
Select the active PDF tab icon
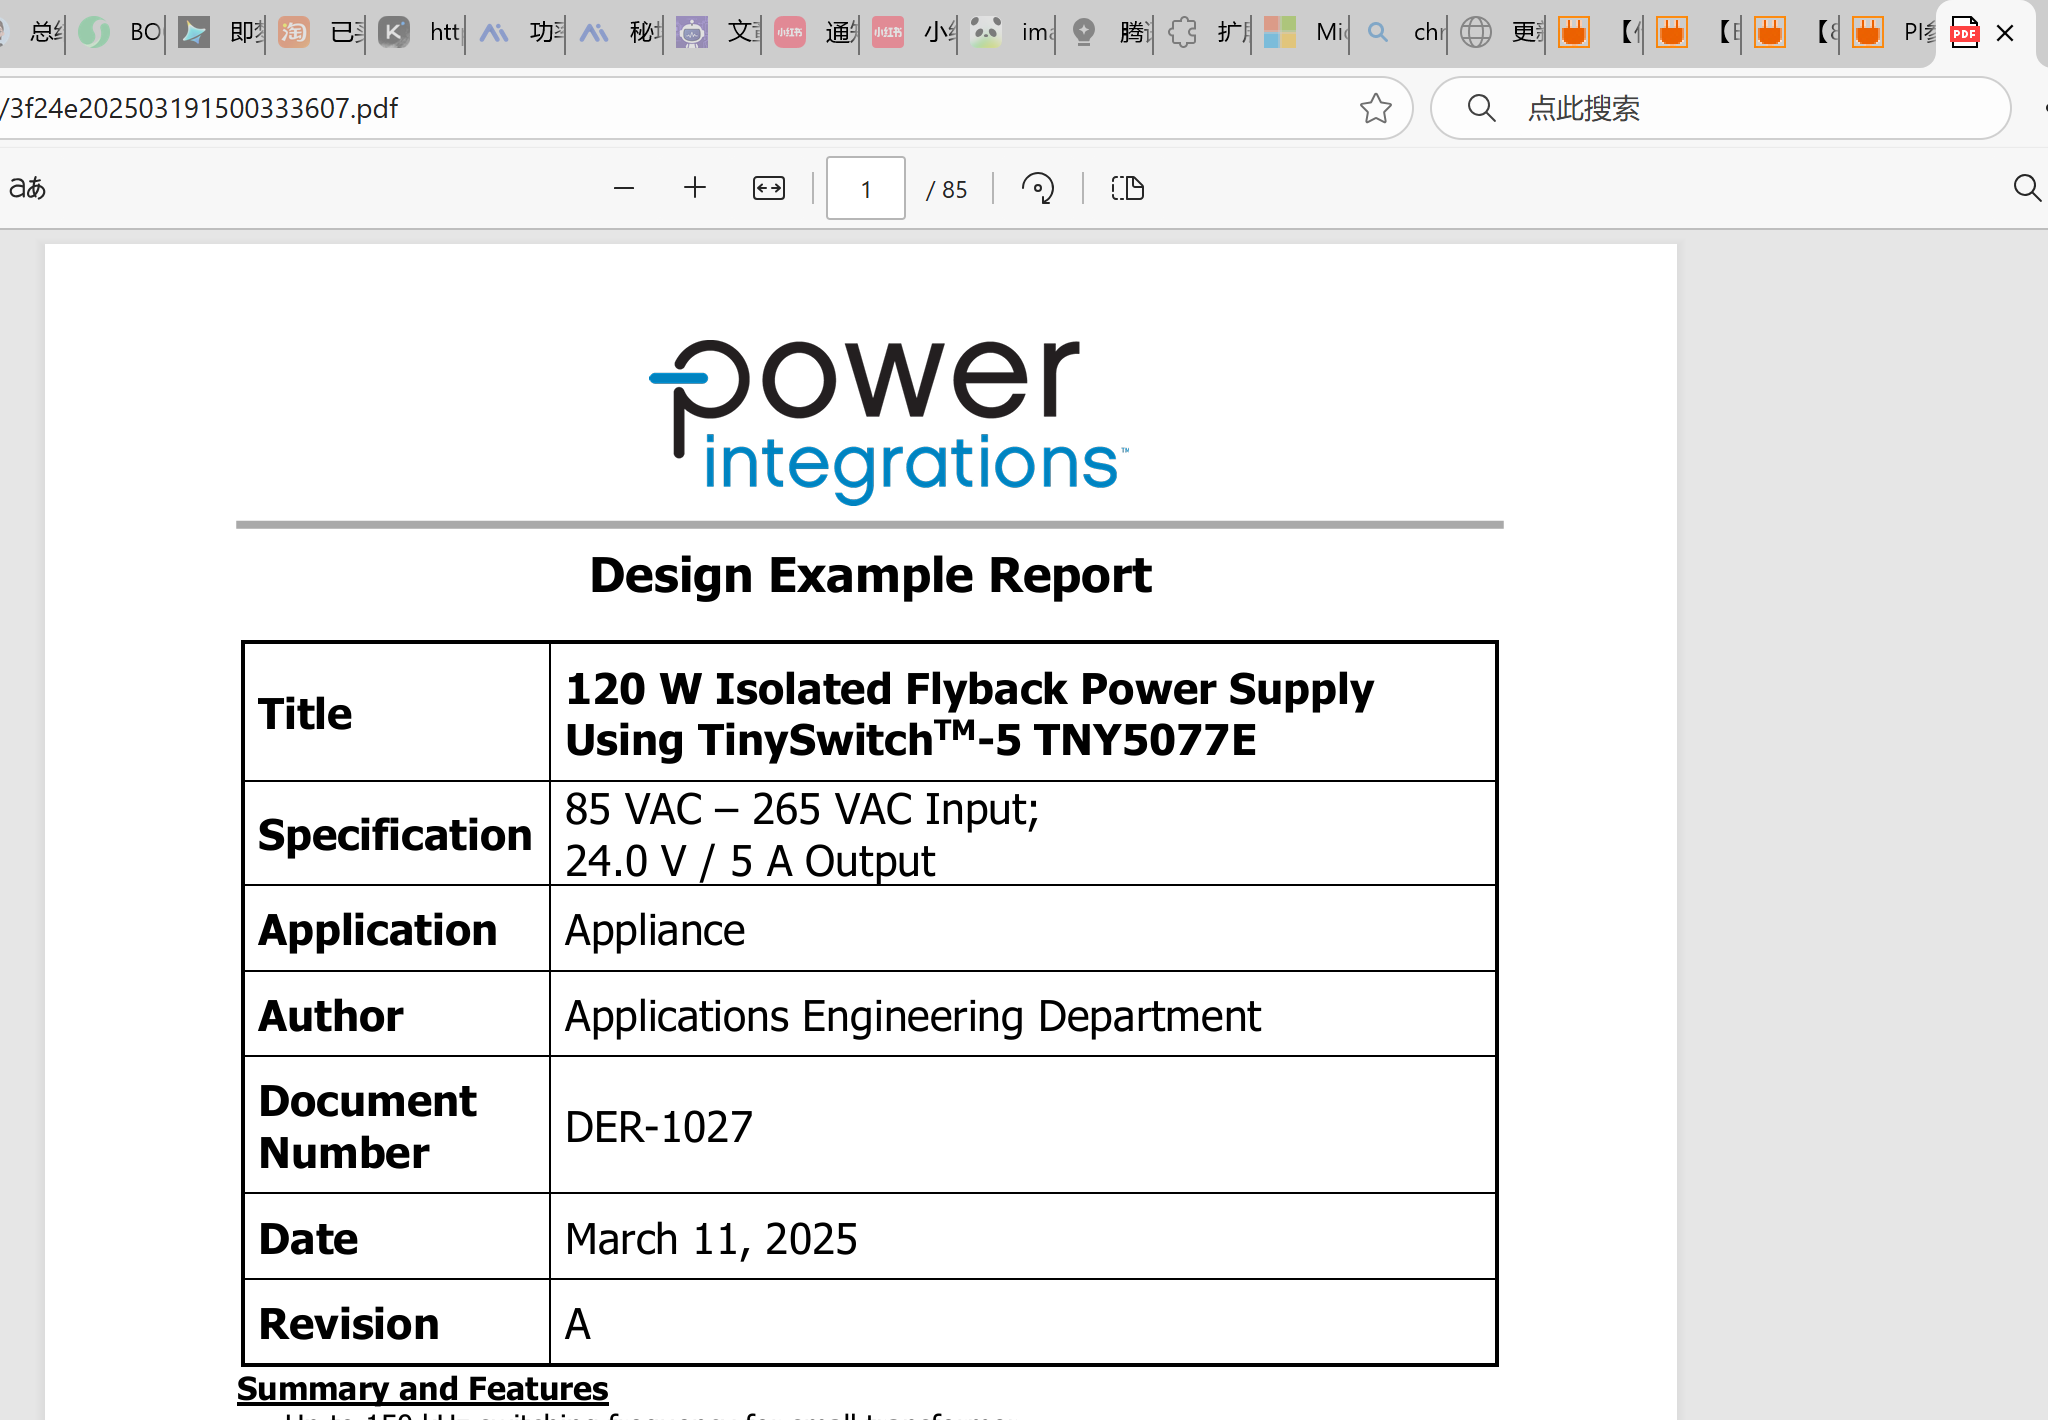pos(1965,33)
